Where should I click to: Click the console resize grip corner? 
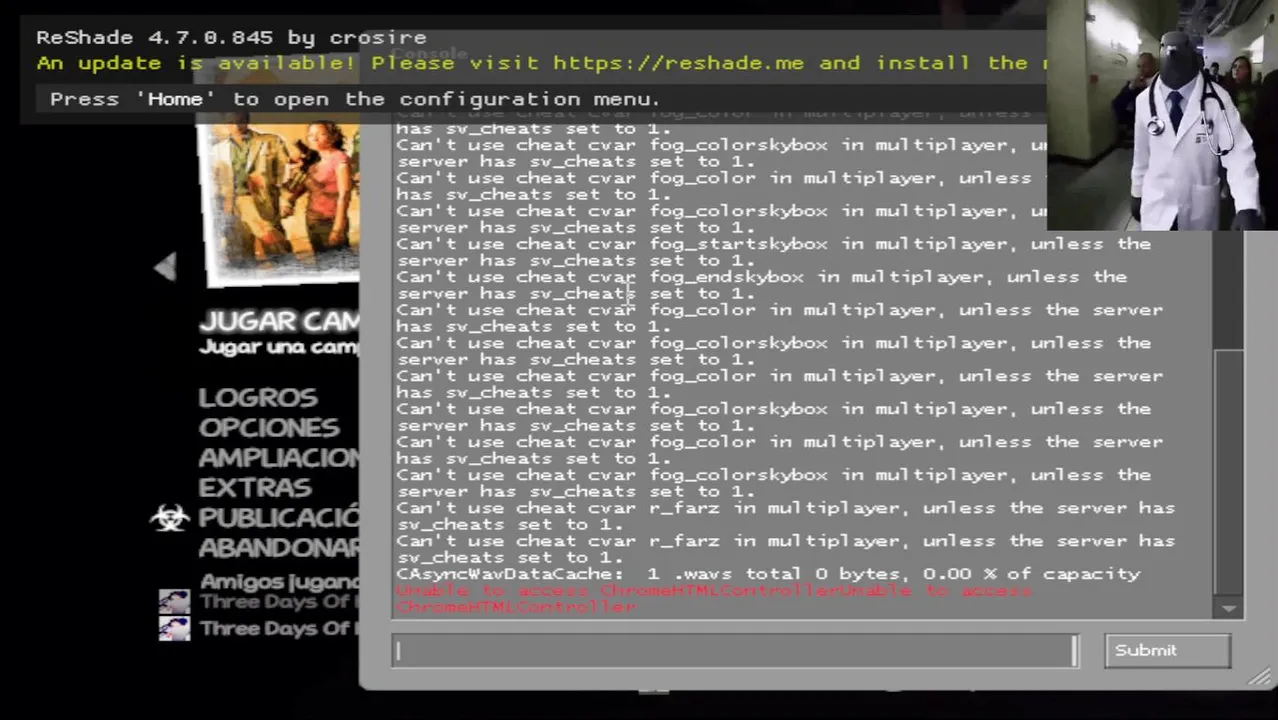click(x=1259, y=677)
